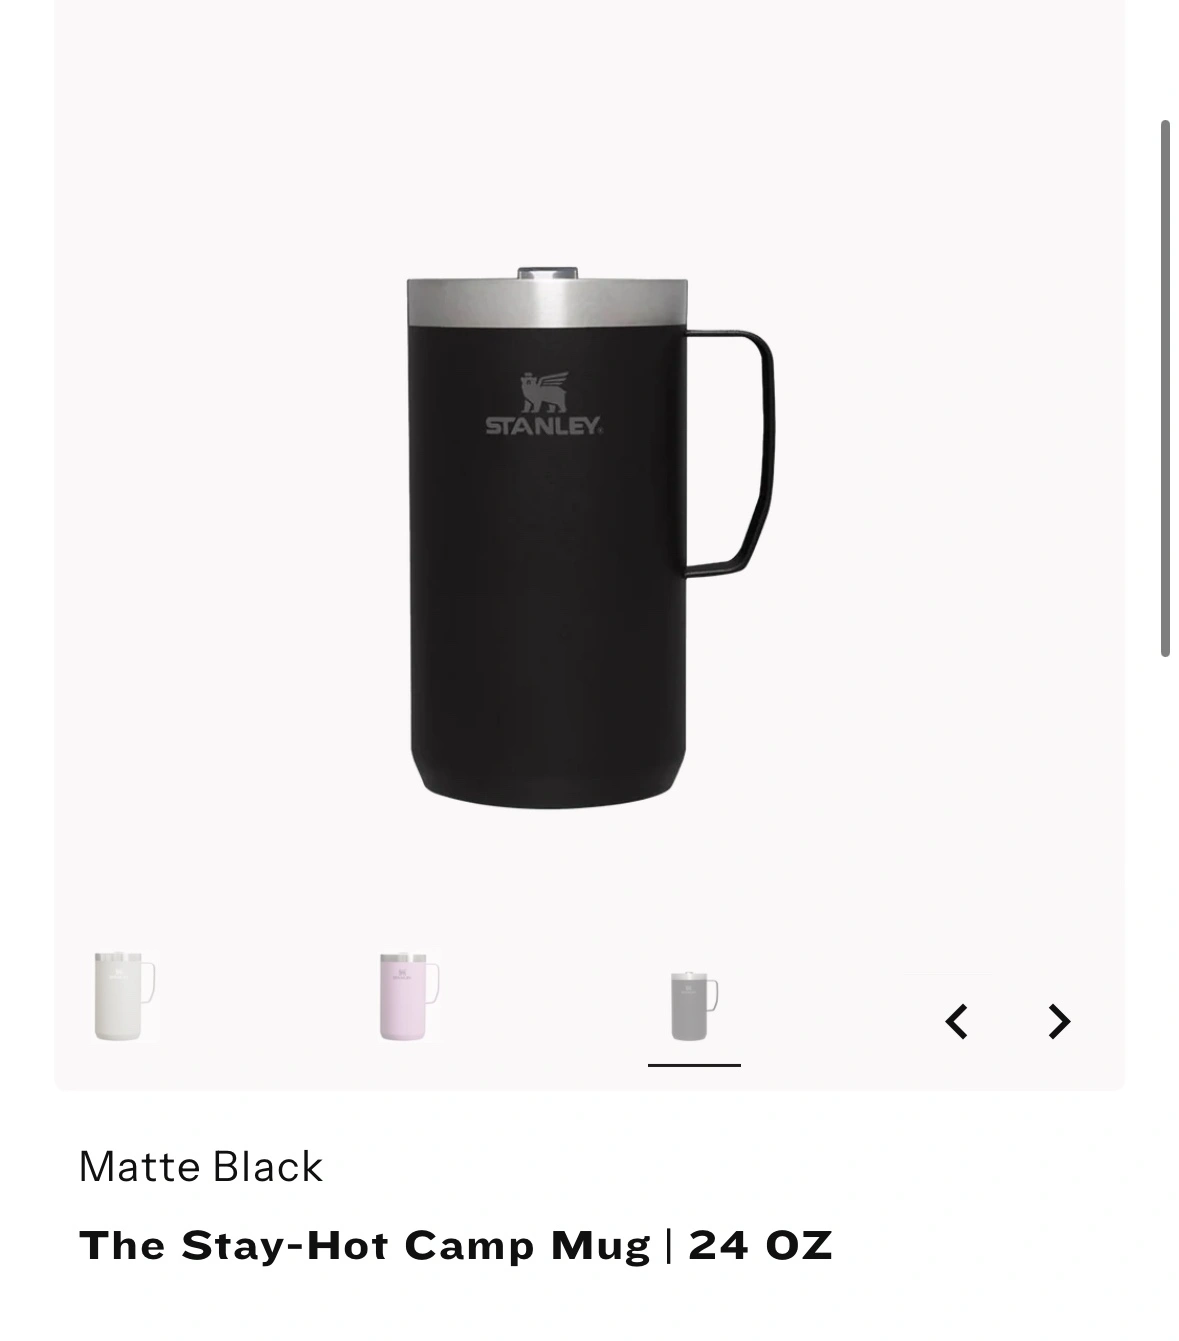This screenshot has height=1341, width=1179.
Task: Click the main matte black mug image
Action: 589,538
